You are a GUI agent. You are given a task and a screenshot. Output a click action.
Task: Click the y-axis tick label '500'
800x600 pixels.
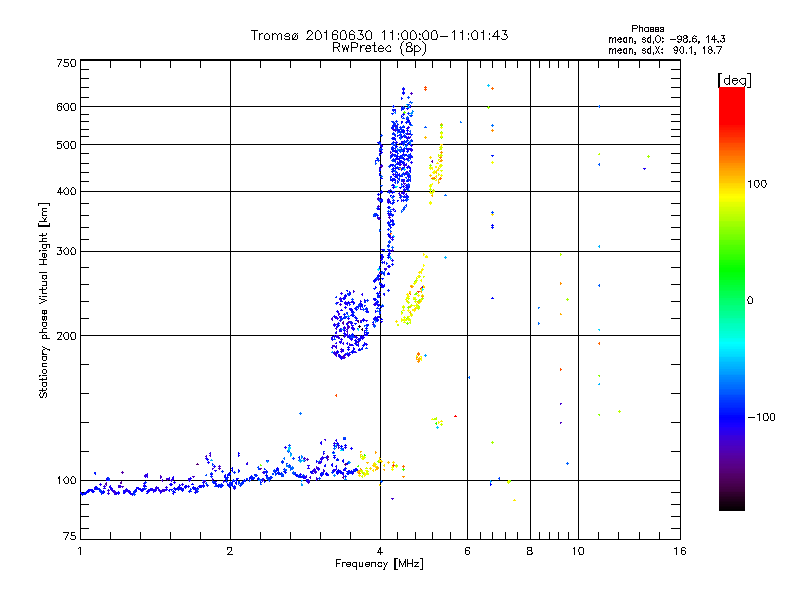(x=66, y=145)
